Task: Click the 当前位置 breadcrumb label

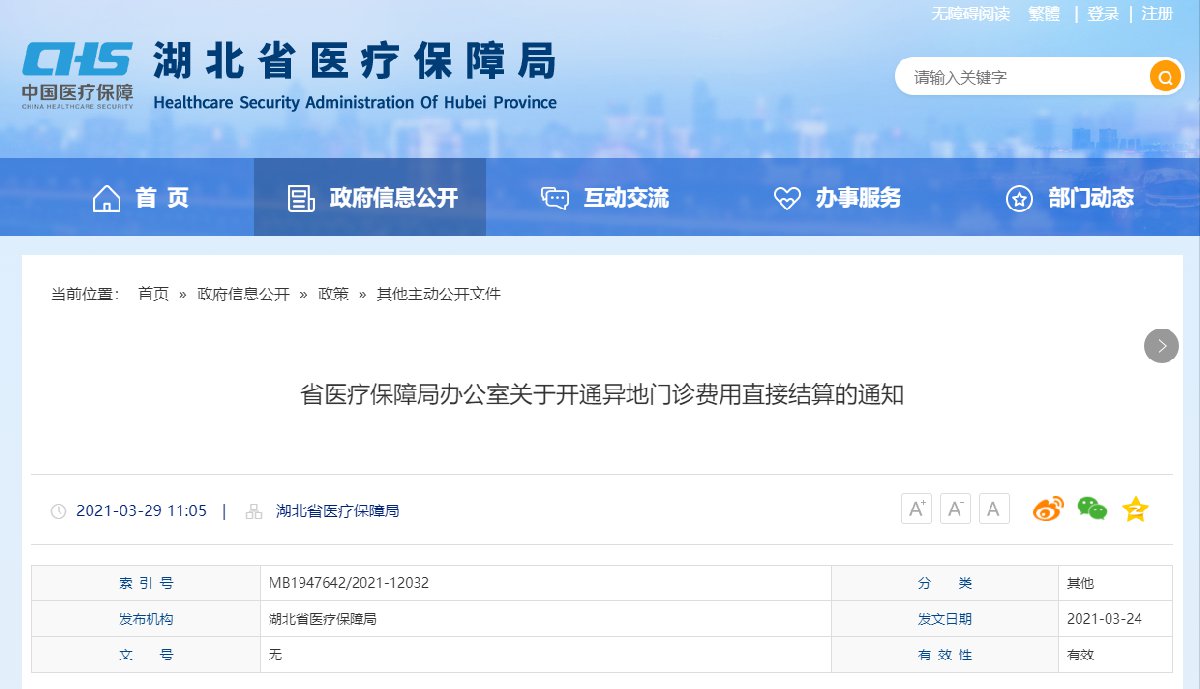Action: coord(85,294)
